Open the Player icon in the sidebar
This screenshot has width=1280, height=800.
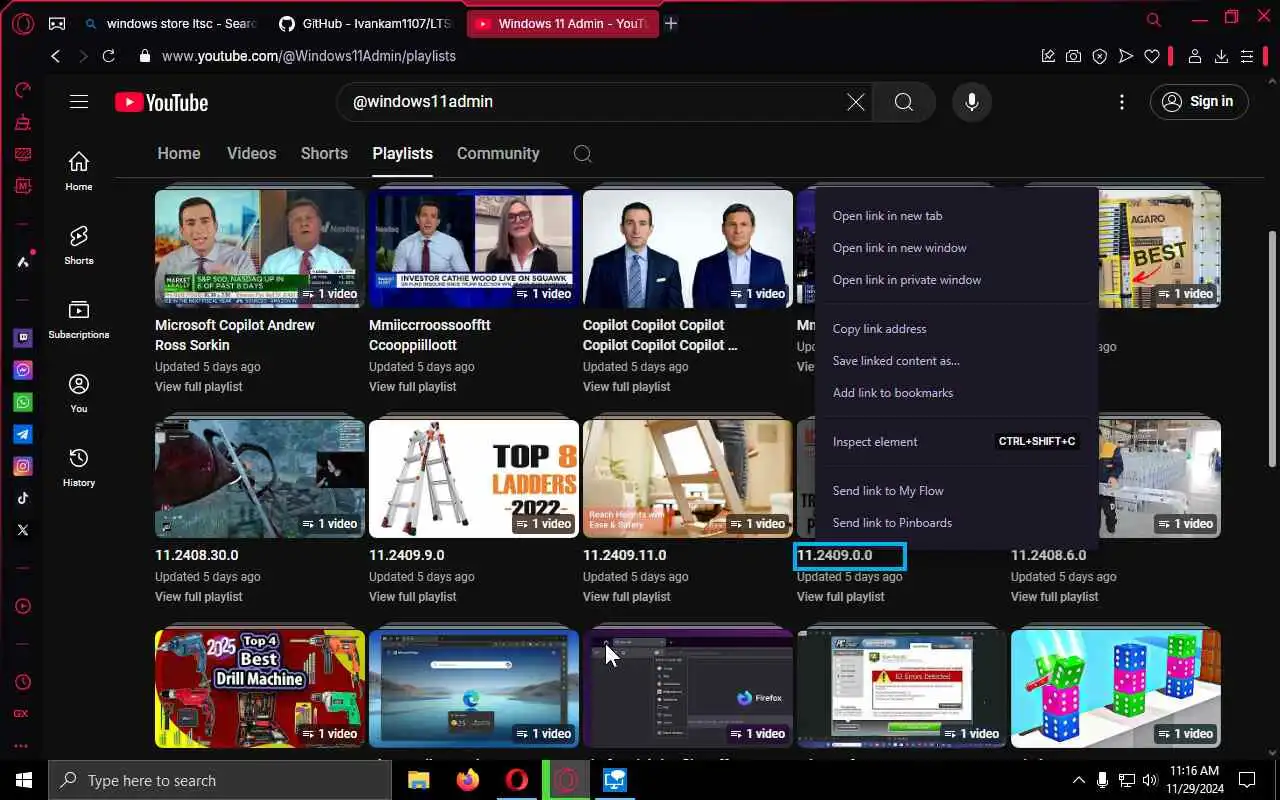point(22,606)
